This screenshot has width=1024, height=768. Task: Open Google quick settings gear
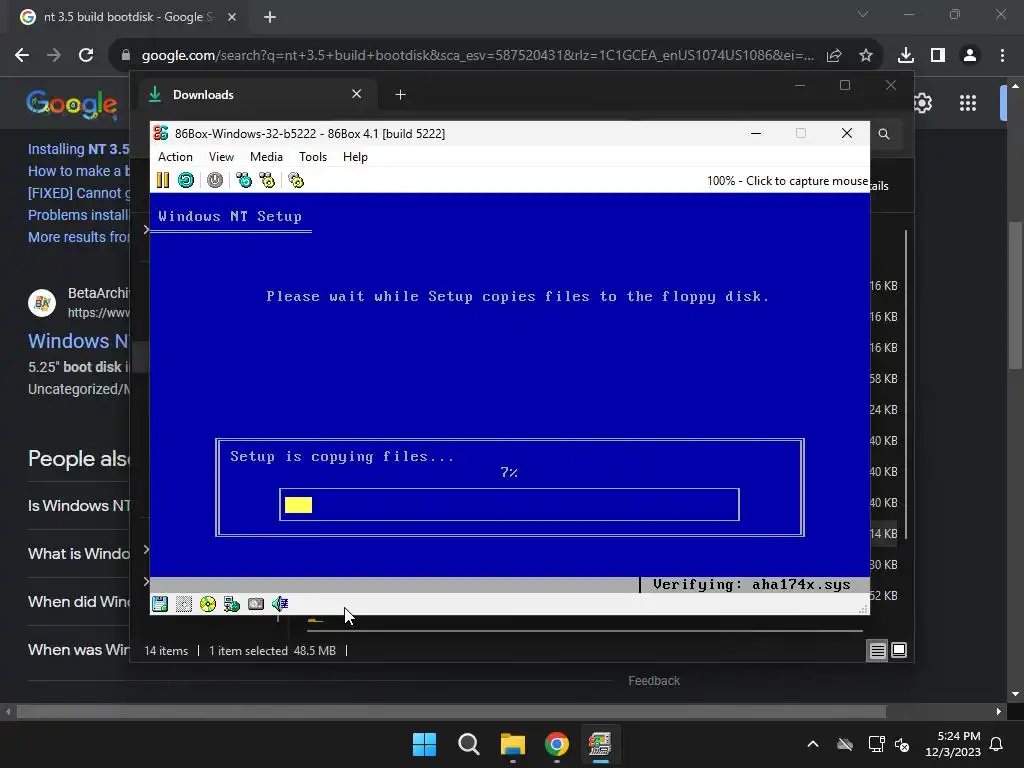click(922, 103)
